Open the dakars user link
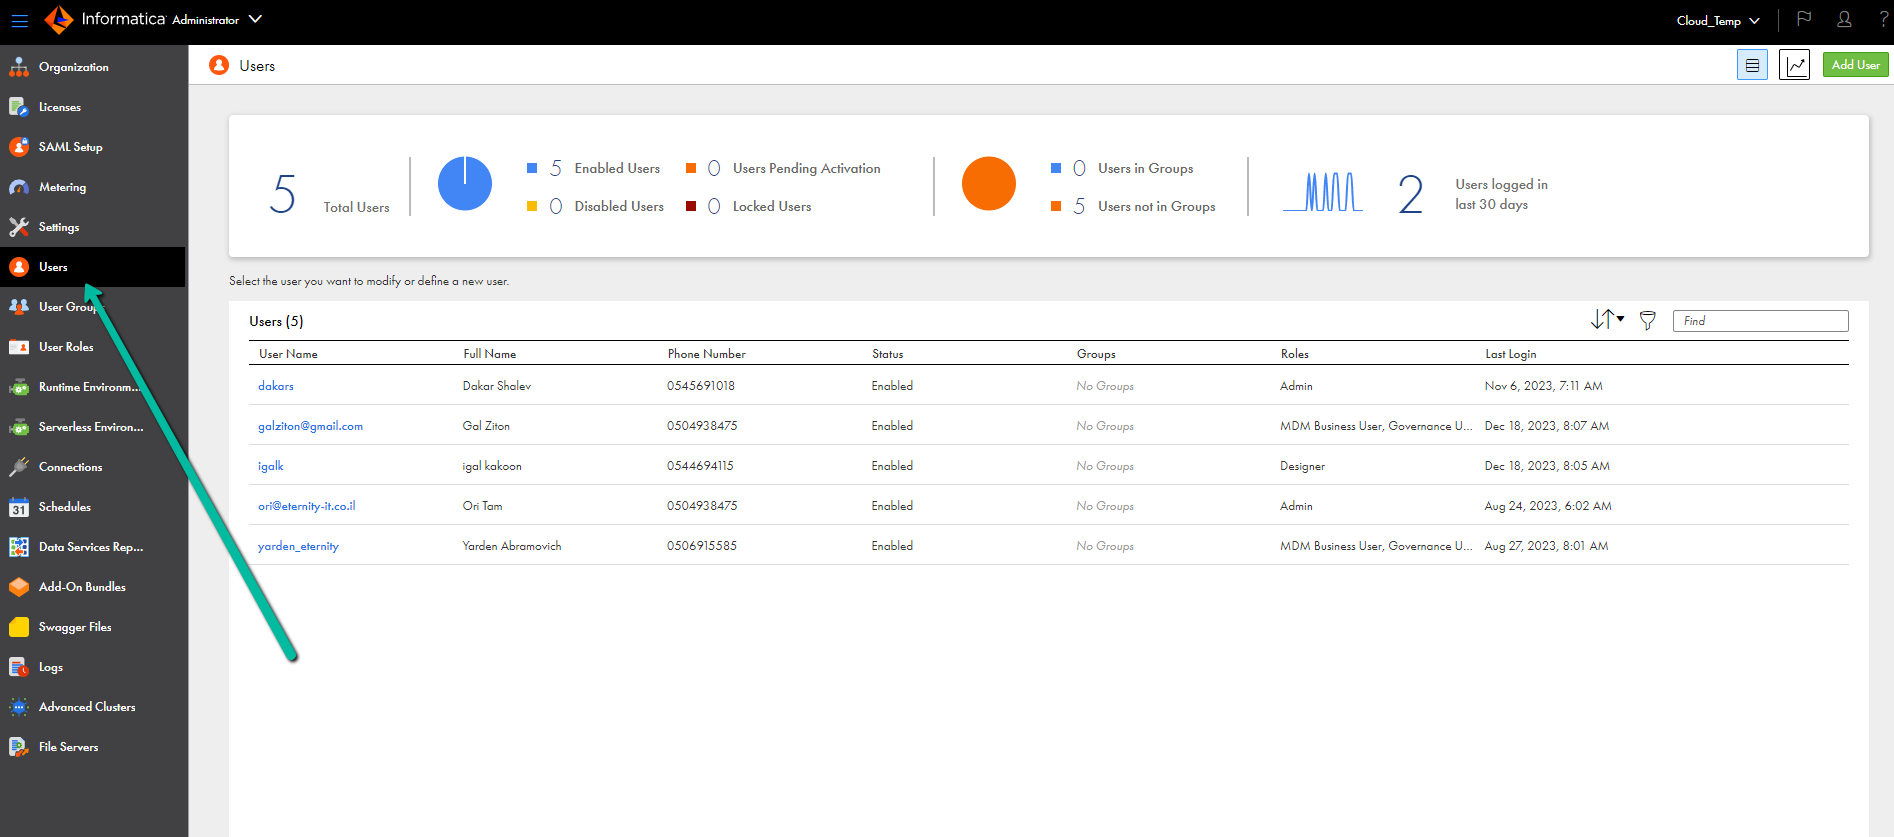The width and height of the screenshot is (1894, 837). [x=276, y=386]
